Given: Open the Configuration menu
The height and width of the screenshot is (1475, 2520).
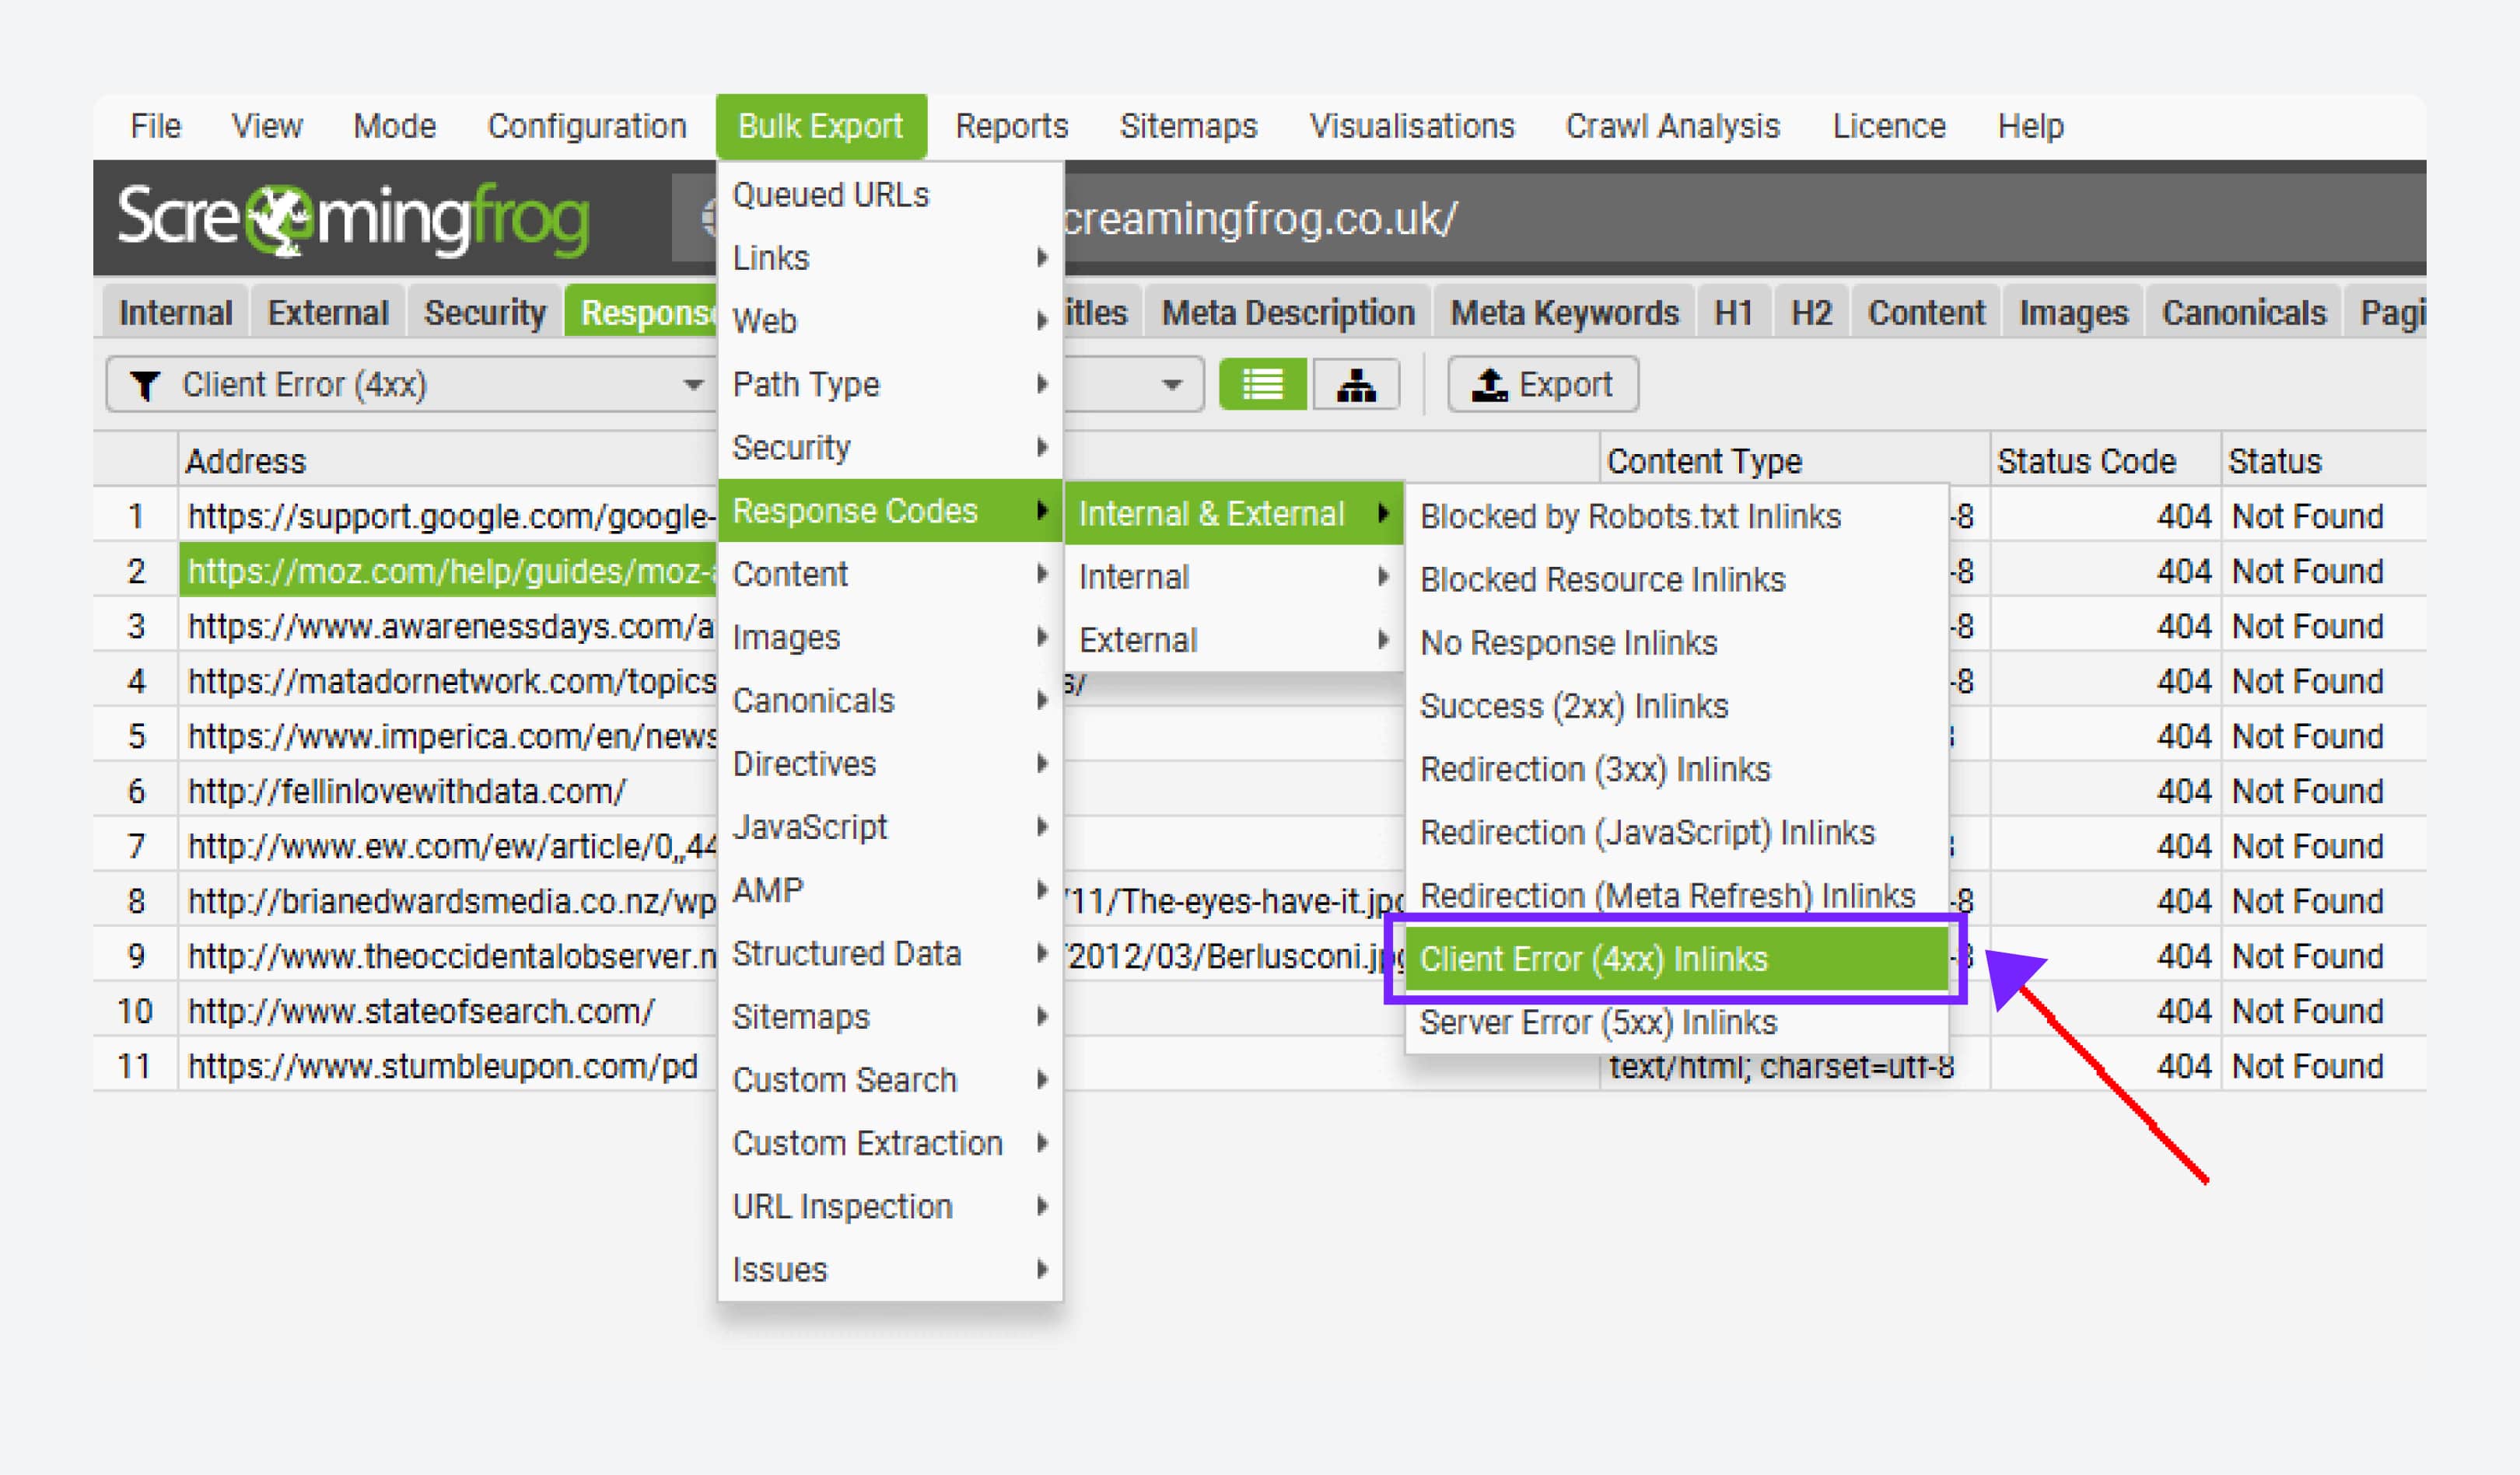Looking at the screenshot, I should point(587,126).
